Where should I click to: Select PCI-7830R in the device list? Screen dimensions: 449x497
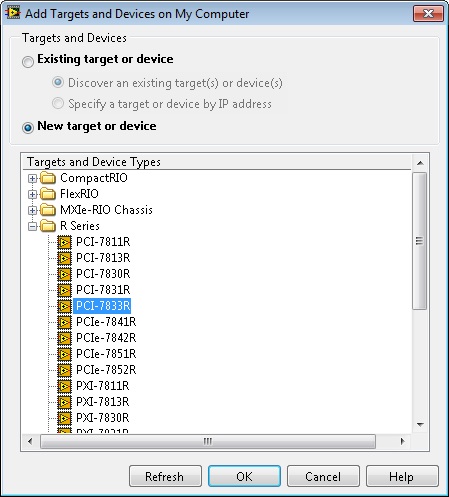tap(103, 274)
